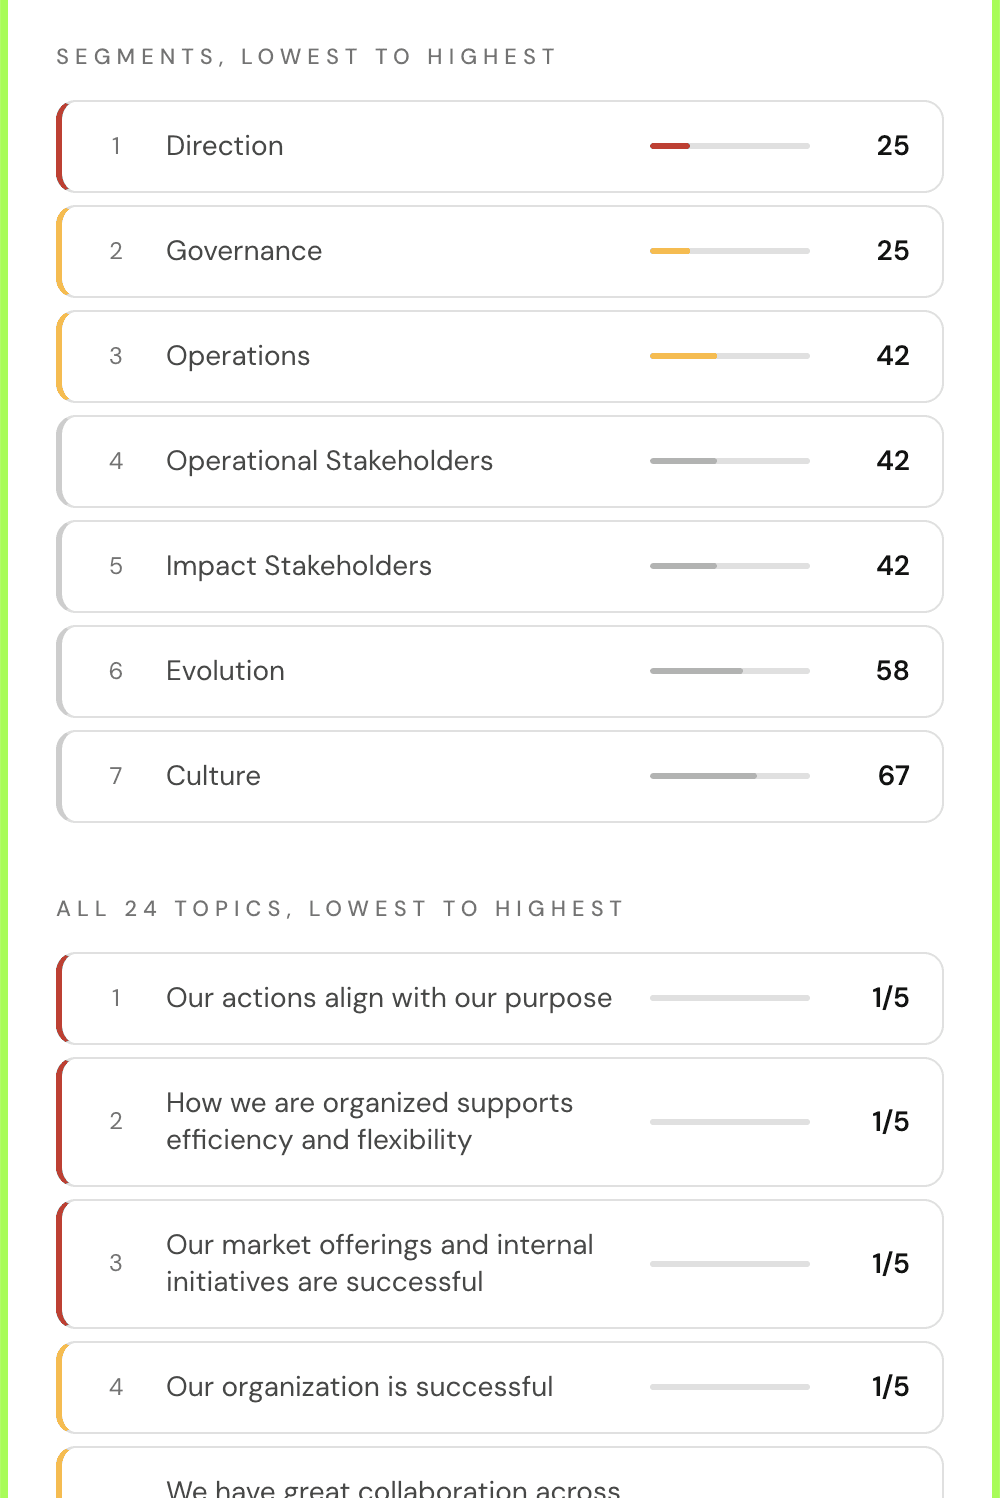Screen dimensions: 1000x1498
Task: Open topic about organized efficiency and flexibility
Action: 500,1122
